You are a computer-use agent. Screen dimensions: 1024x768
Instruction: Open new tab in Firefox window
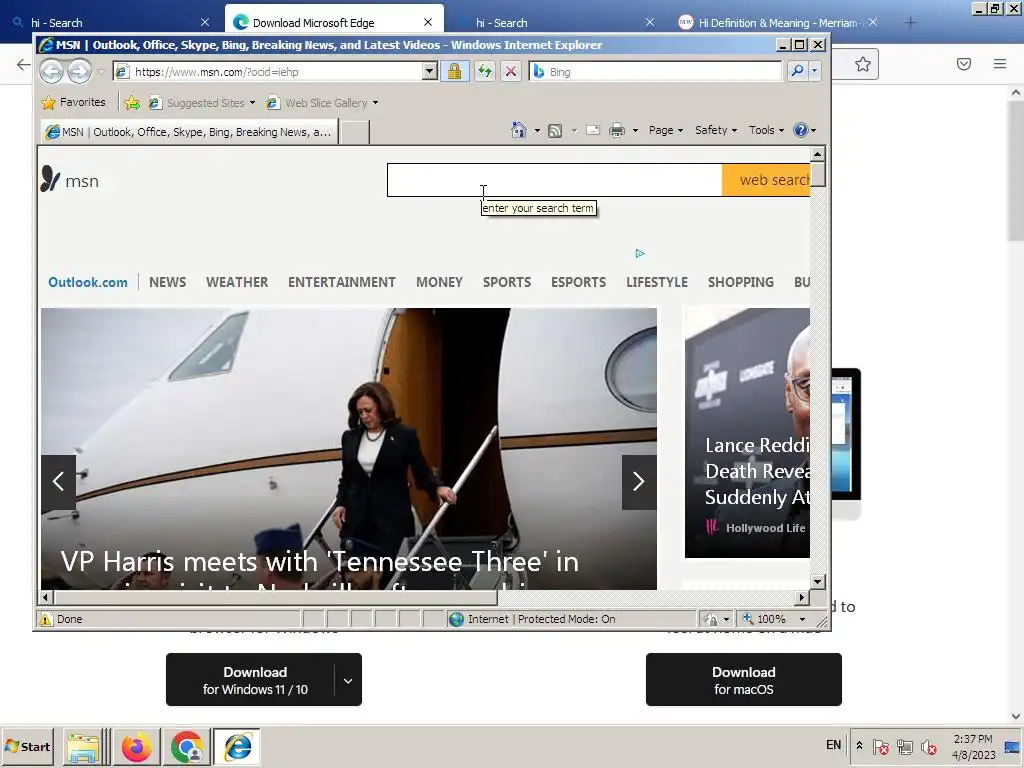(910, 23)
